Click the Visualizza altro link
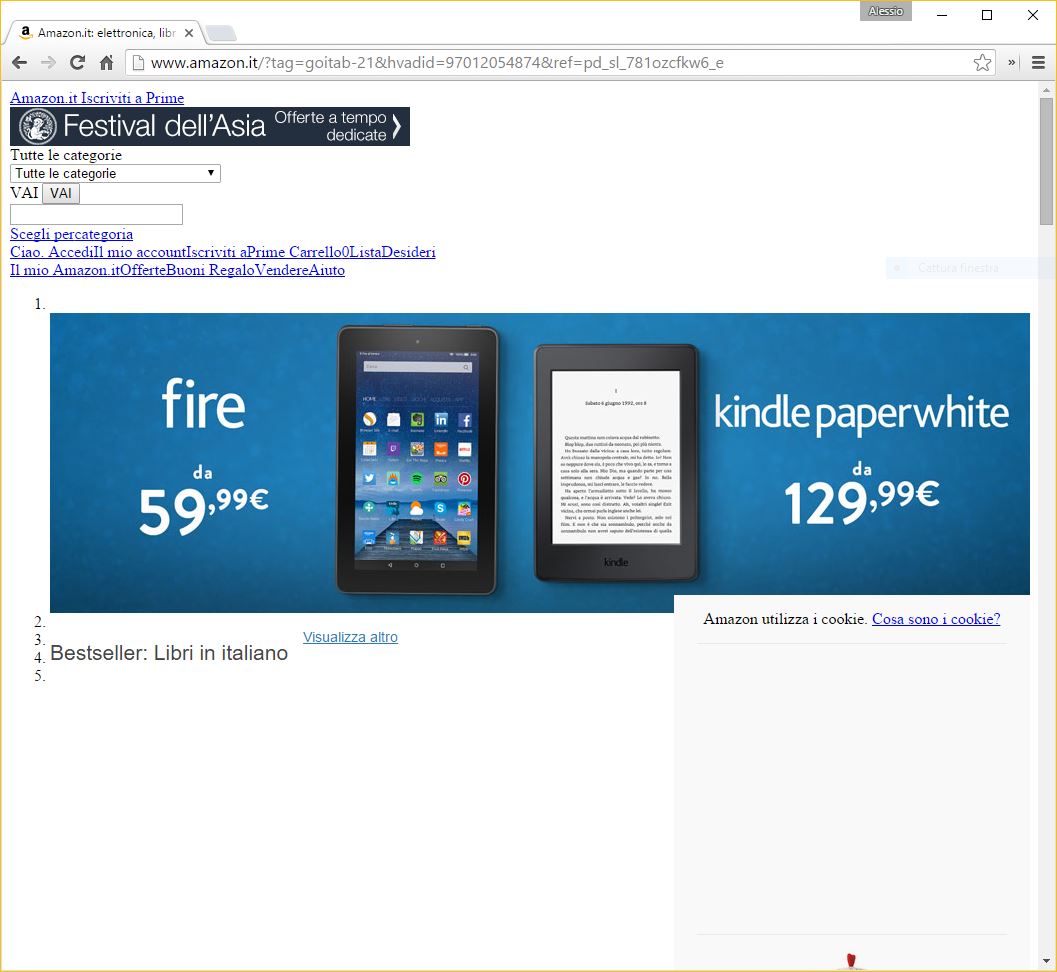 point(350,637)
